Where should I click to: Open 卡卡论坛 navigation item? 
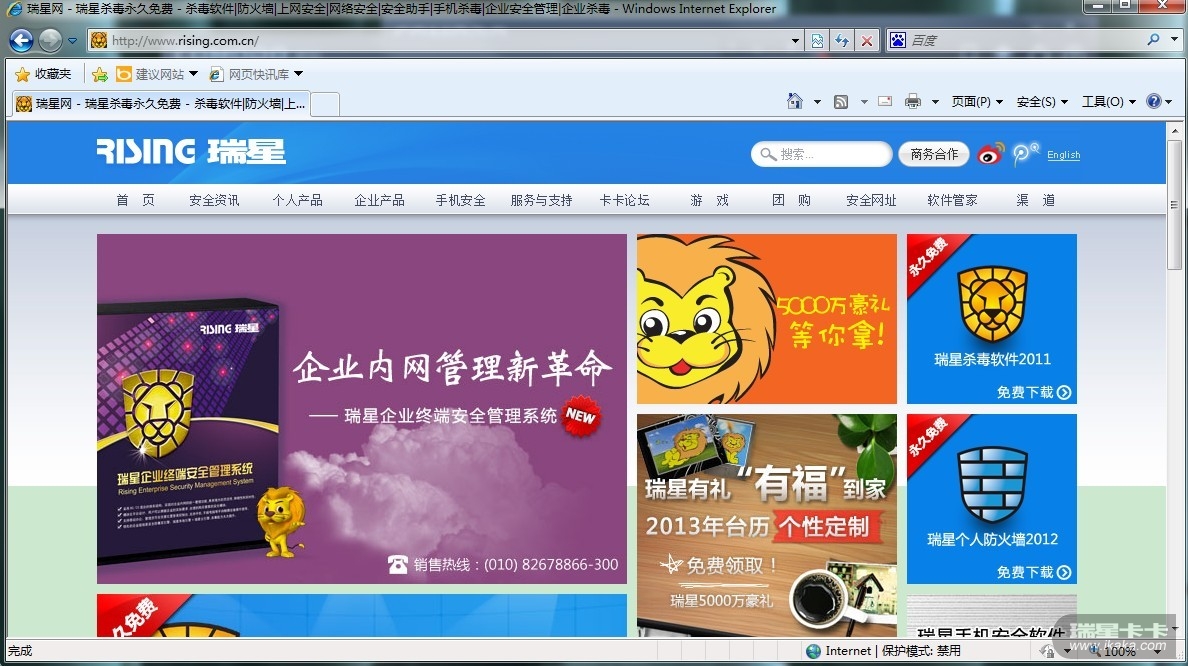(x=624, y=200)
